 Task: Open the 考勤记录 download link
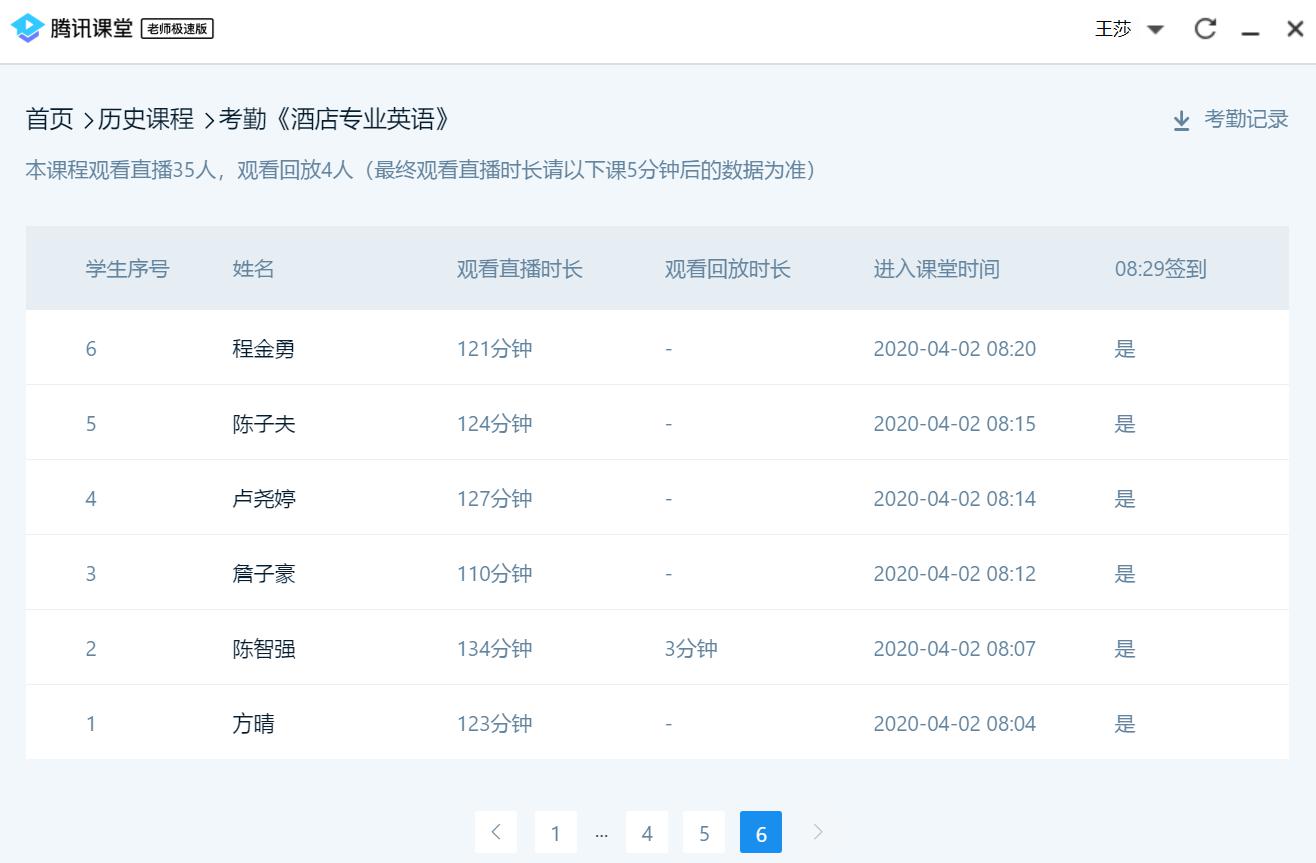point(1245,120)
